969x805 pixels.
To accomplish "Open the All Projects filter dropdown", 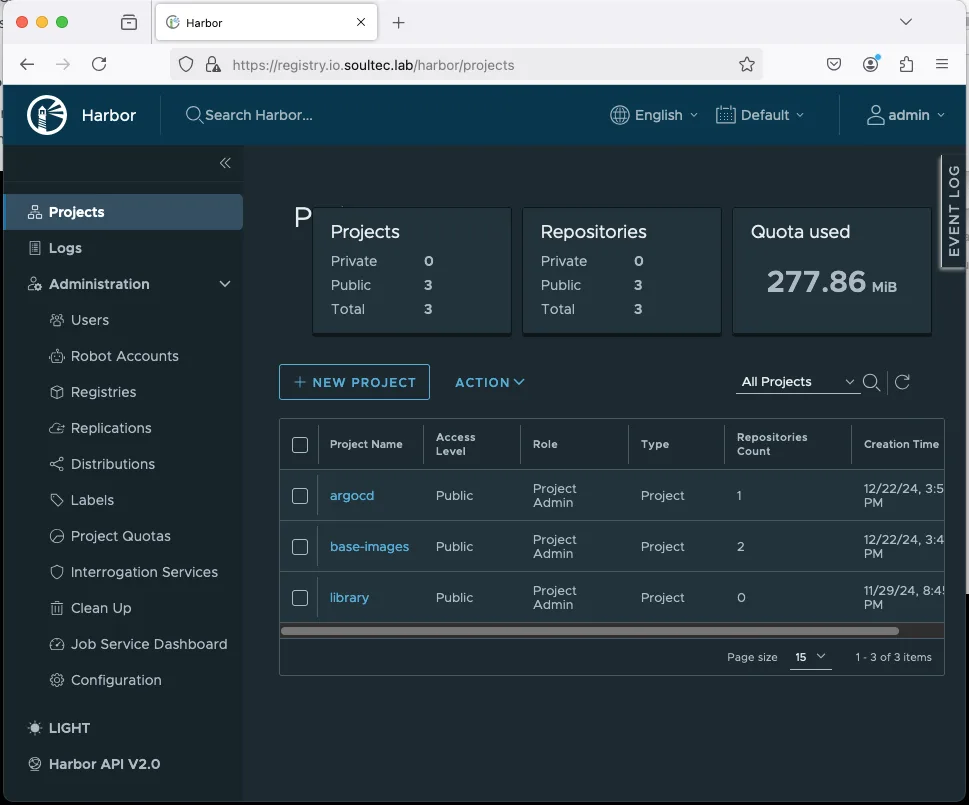I will (x=797, y=382).
